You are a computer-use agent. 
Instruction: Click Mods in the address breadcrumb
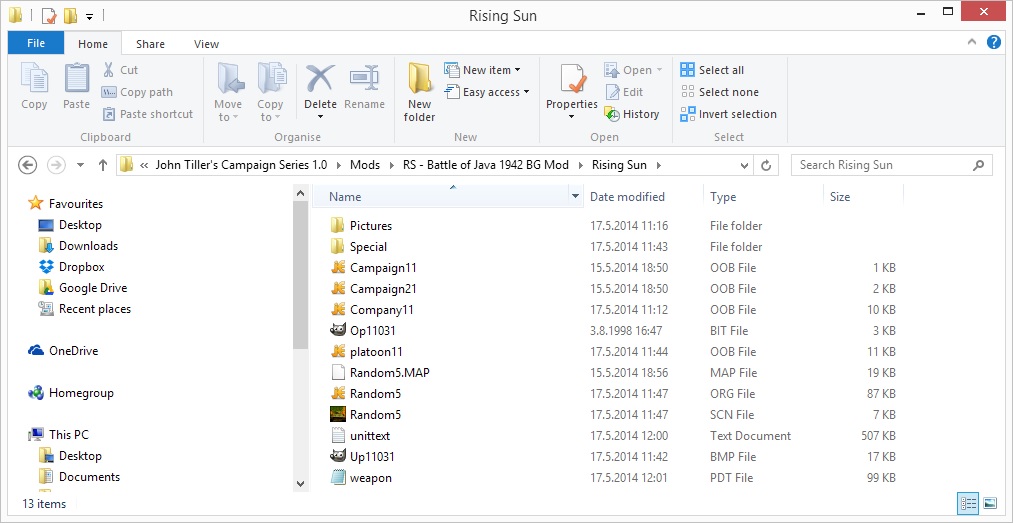click(365, 165)
